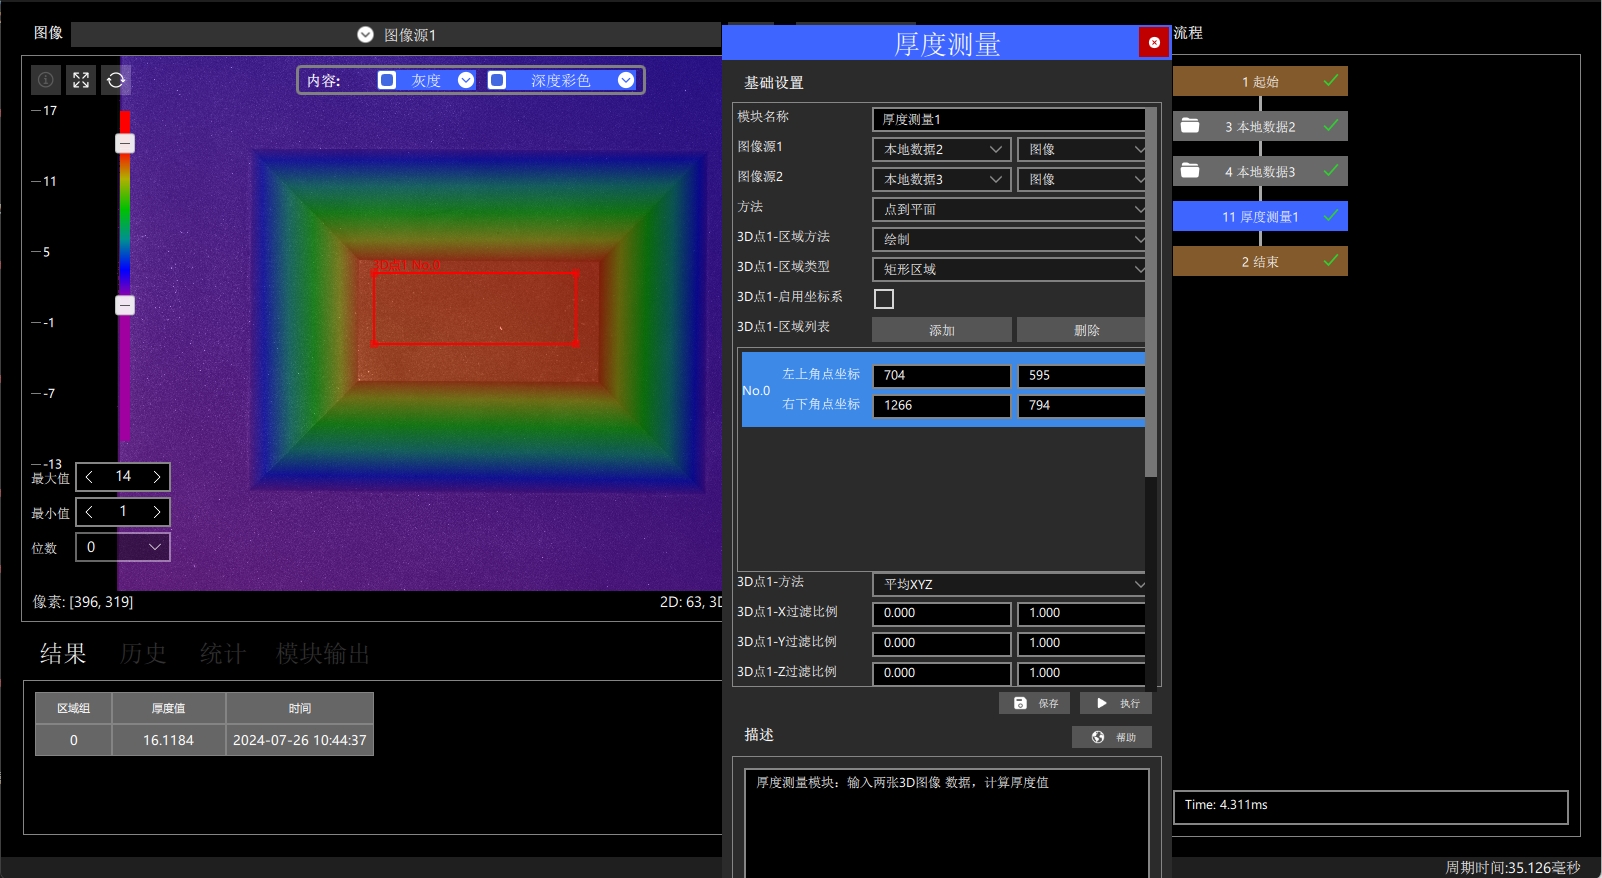The image size is (1602, 878).
Task: Click the 区域组 column header
Action: tap(73, 708)
